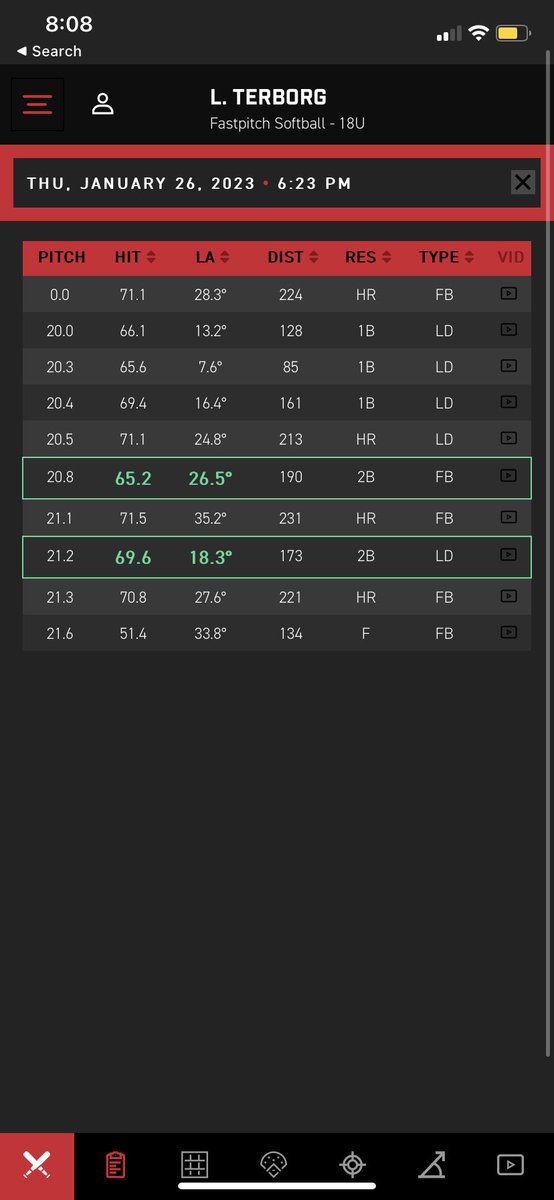This screenshot has width=554, height=1200.
Task: Tap the session date Thu, January 26, 2023
Action: point(141,184)
